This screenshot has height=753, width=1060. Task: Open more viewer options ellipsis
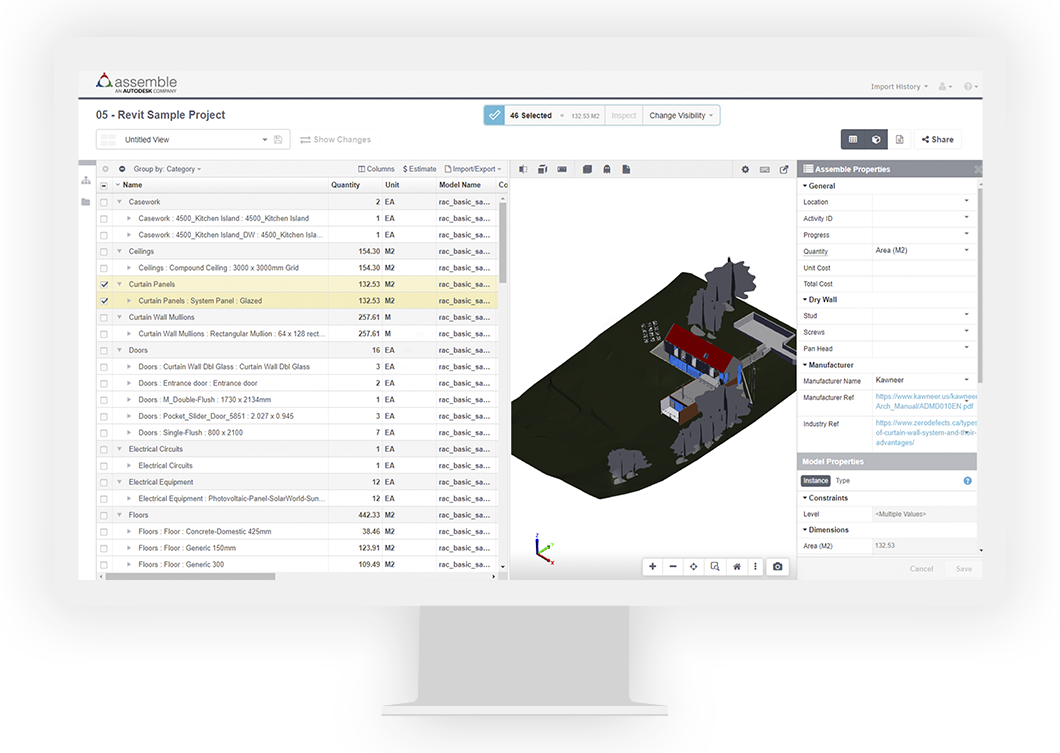(x=755, y=566)
